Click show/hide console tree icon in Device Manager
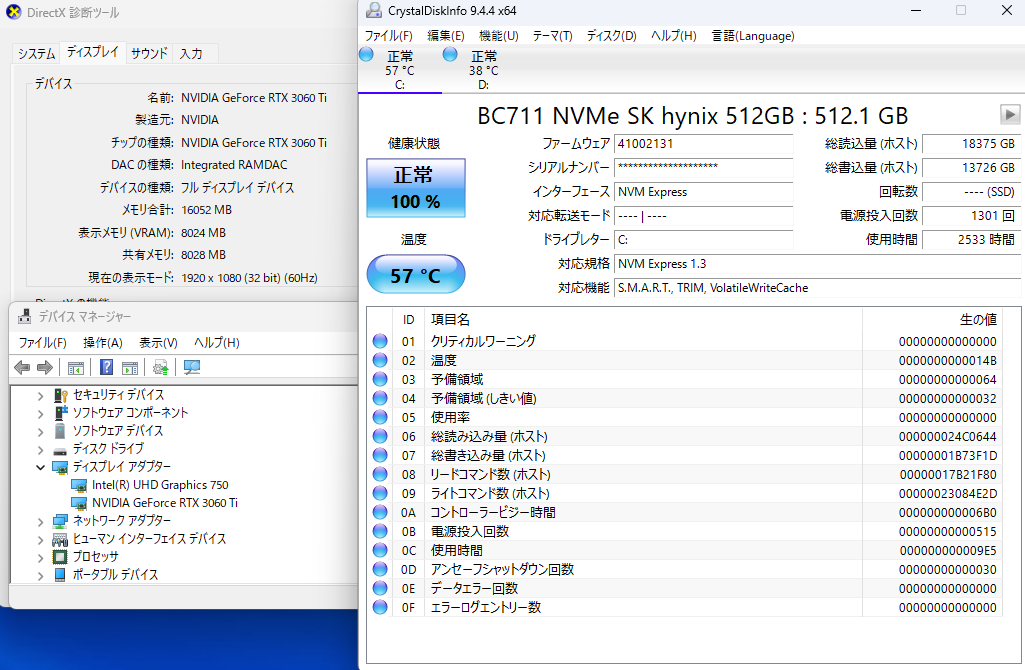Viewport: 1025px width, 670px height. 76,367
